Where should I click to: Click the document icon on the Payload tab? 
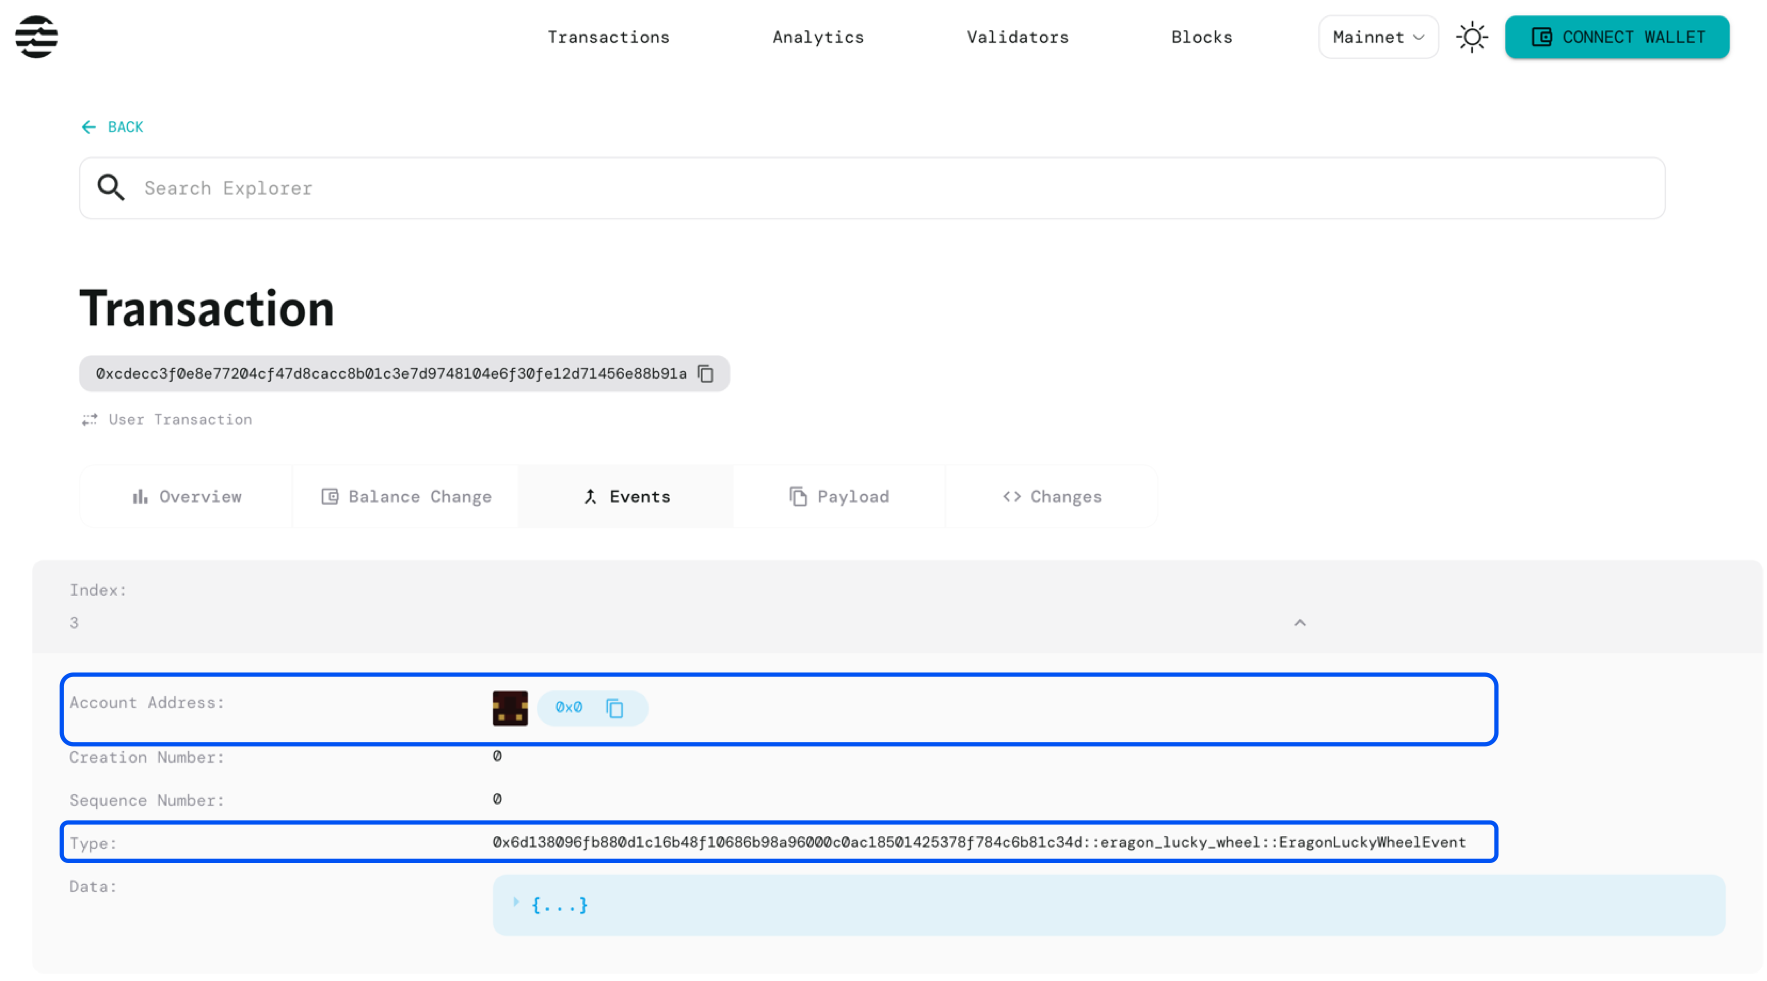click(797, 496)
